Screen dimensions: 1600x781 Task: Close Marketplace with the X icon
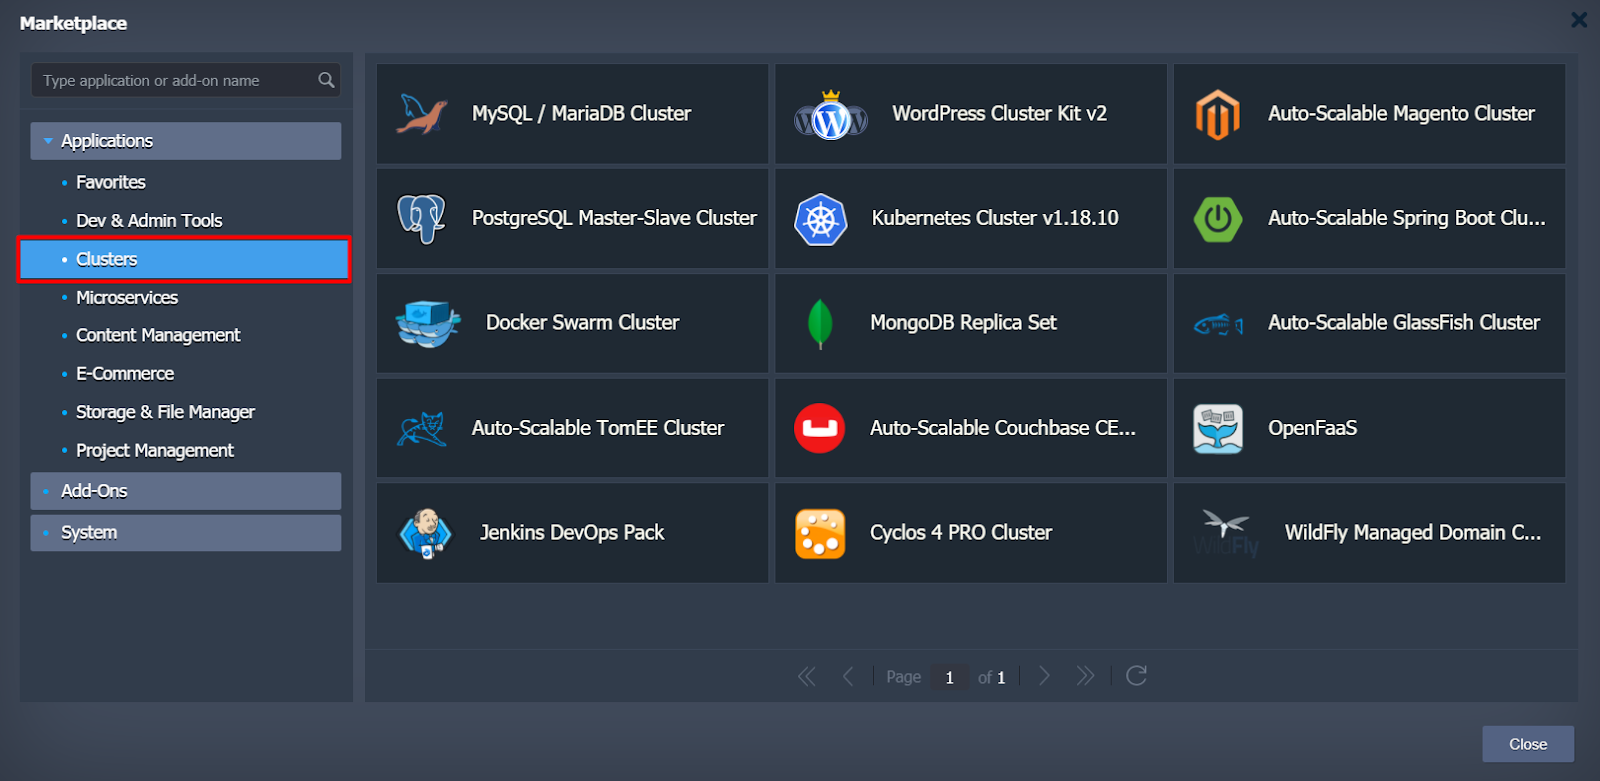click(x=1579, y=20)
